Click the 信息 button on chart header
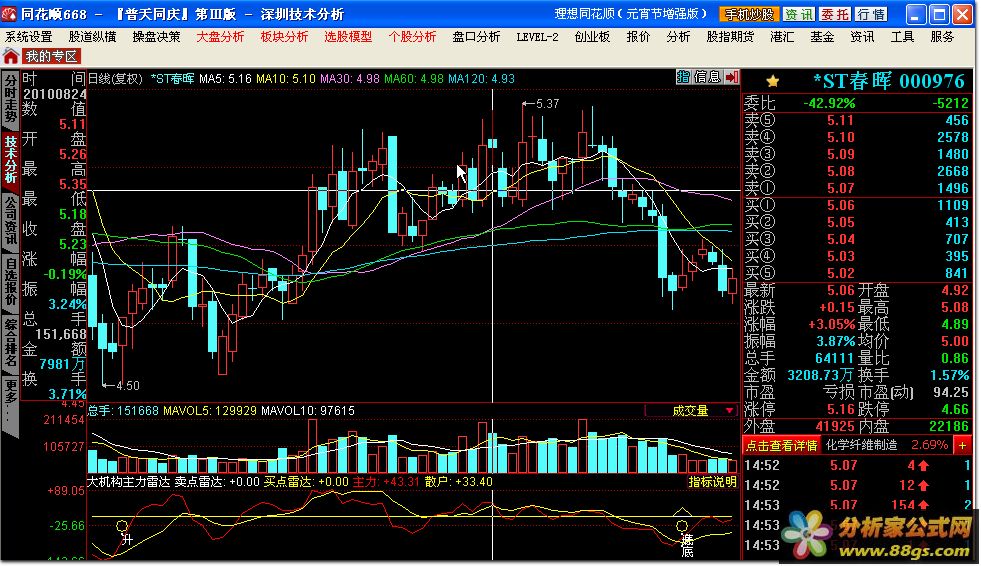This screenshot has width=981, height=566. [707, 77]
